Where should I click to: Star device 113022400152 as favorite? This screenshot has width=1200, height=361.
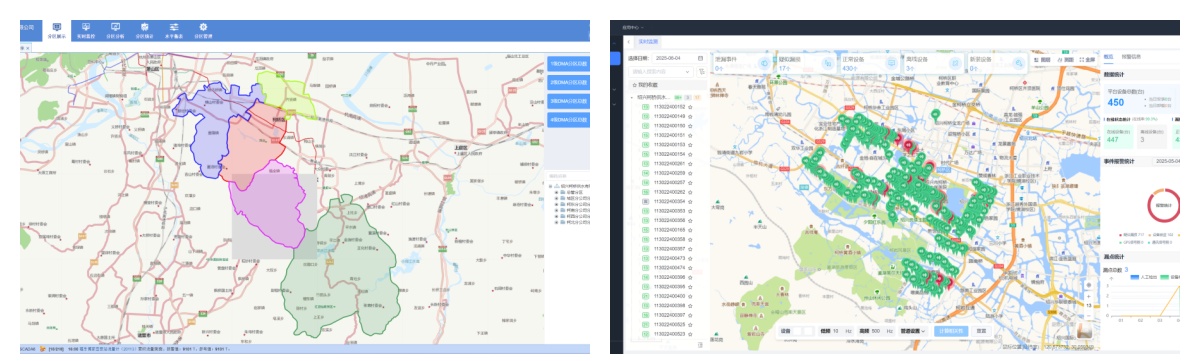(x=690, y=106)
